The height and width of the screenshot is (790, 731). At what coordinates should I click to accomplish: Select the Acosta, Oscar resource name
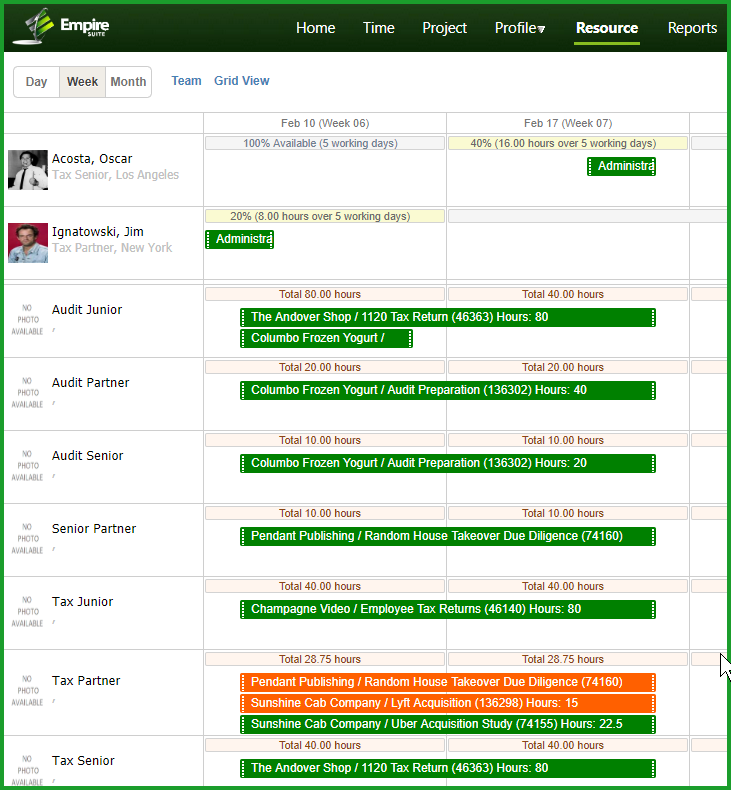click(x=92, y=159)
